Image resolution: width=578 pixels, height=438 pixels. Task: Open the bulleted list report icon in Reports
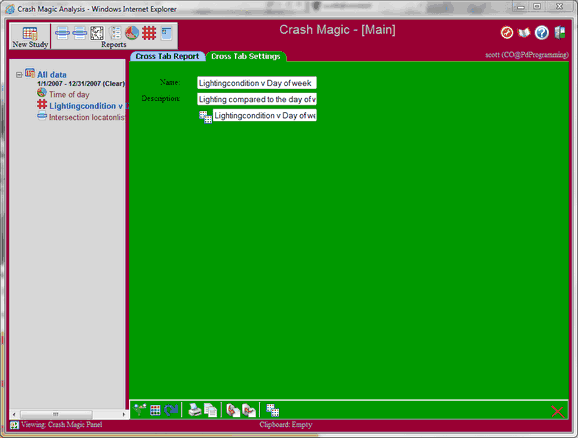point(115,33)
